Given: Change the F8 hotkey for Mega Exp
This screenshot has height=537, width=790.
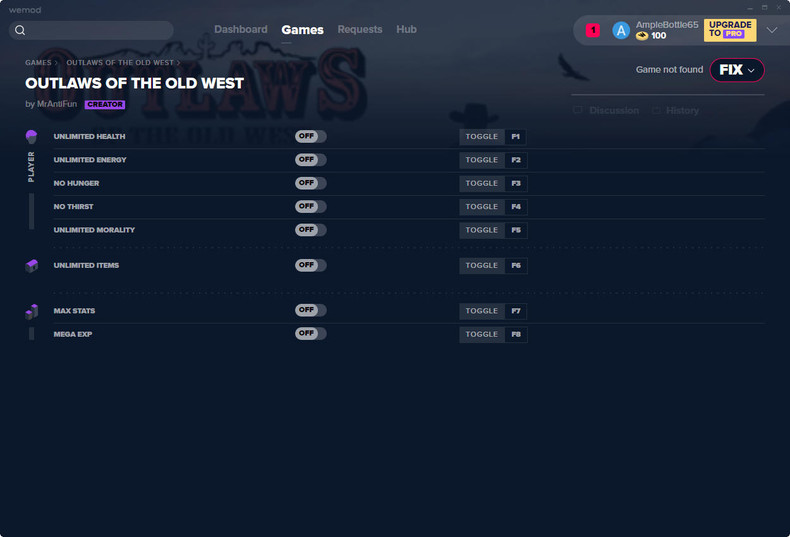Looking at the screenshot, I should (x=516, y=334).
